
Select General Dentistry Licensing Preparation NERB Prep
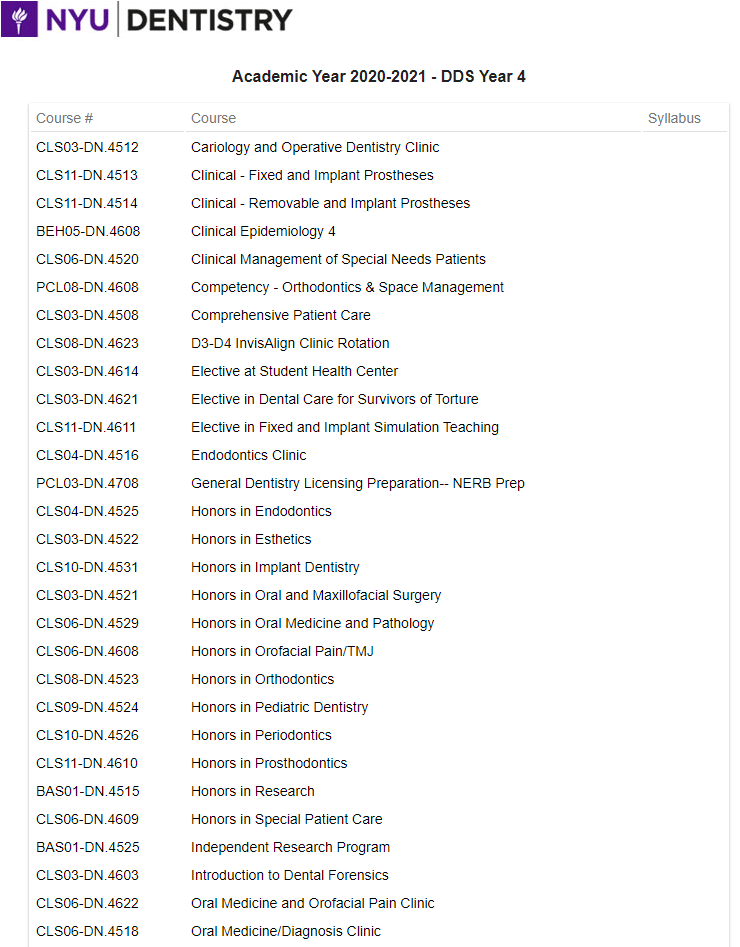[x=358, y=483]
